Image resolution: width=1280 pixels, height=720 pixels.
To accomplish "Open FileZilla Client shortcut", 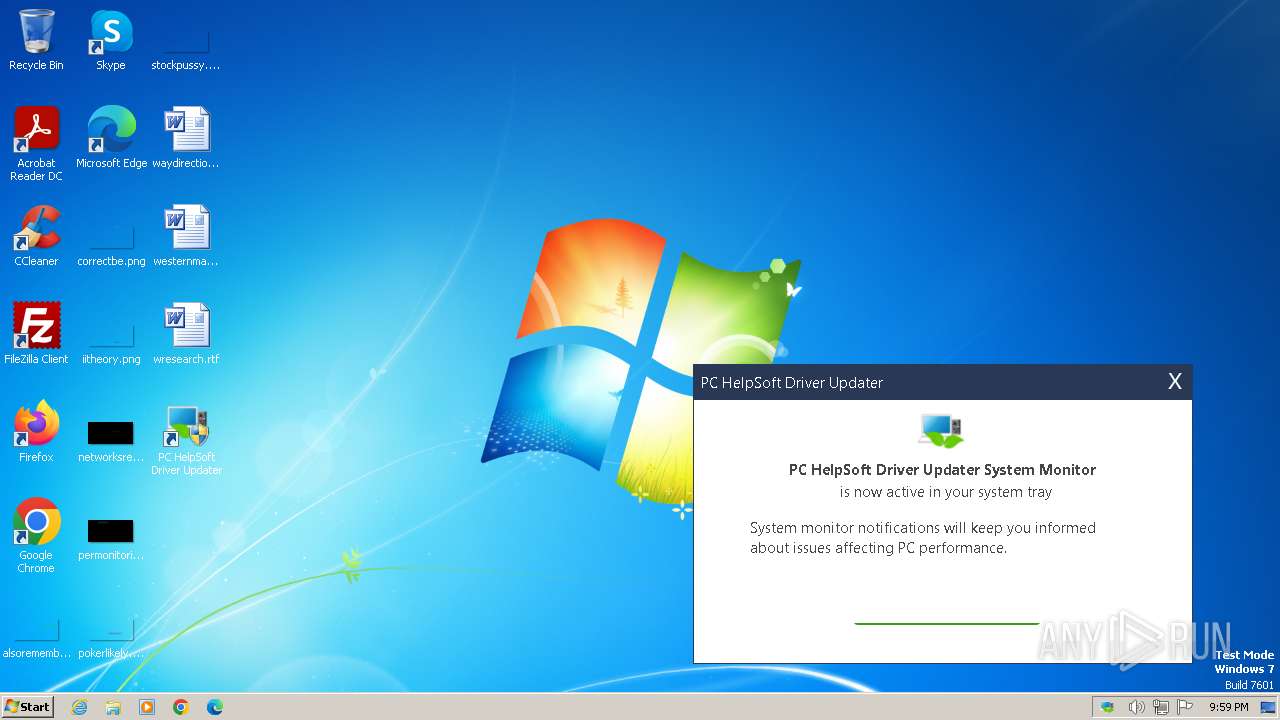I will [36, 334].
